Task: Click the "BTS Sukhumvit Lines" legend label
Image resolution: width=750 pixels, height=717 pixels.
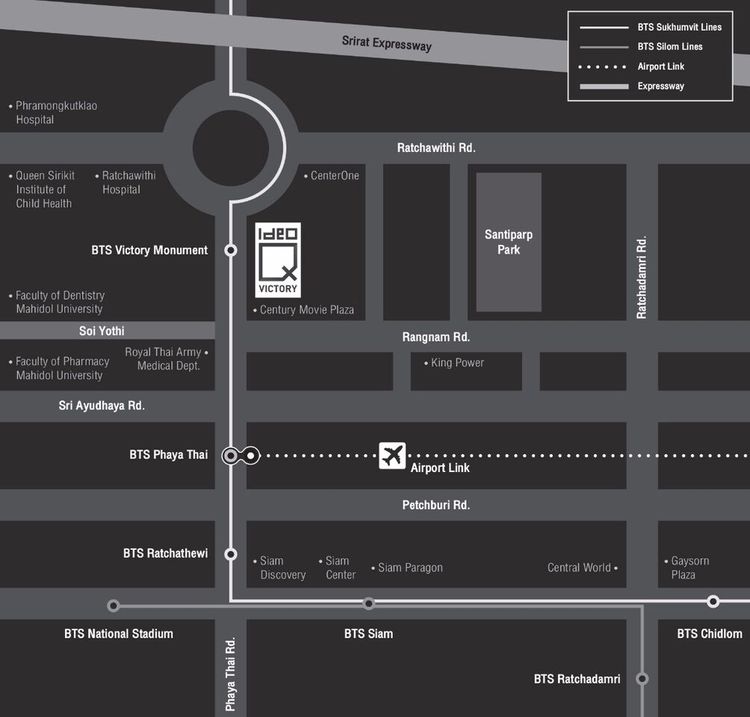Action: [x=679, y=27]
